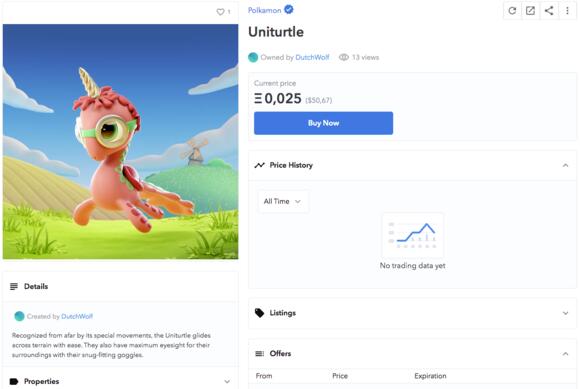The height and width of the screenshot is (389, 580).
Task: Refresh metadata using the reload icon
Action: click(x=512, y=11)
